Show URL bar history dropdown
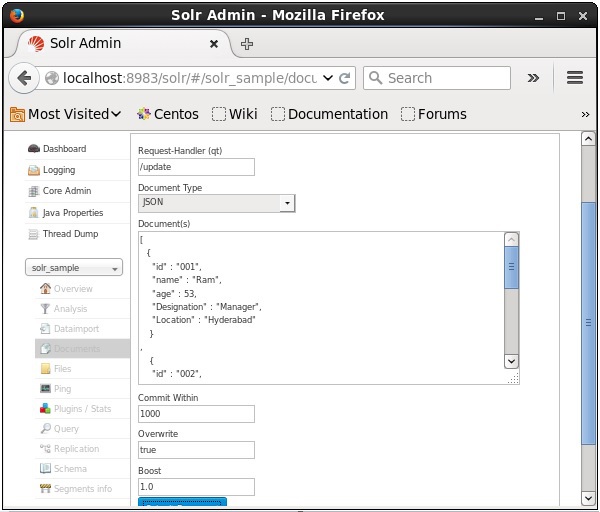The image size is (600, 512). (x=329, y=78)
